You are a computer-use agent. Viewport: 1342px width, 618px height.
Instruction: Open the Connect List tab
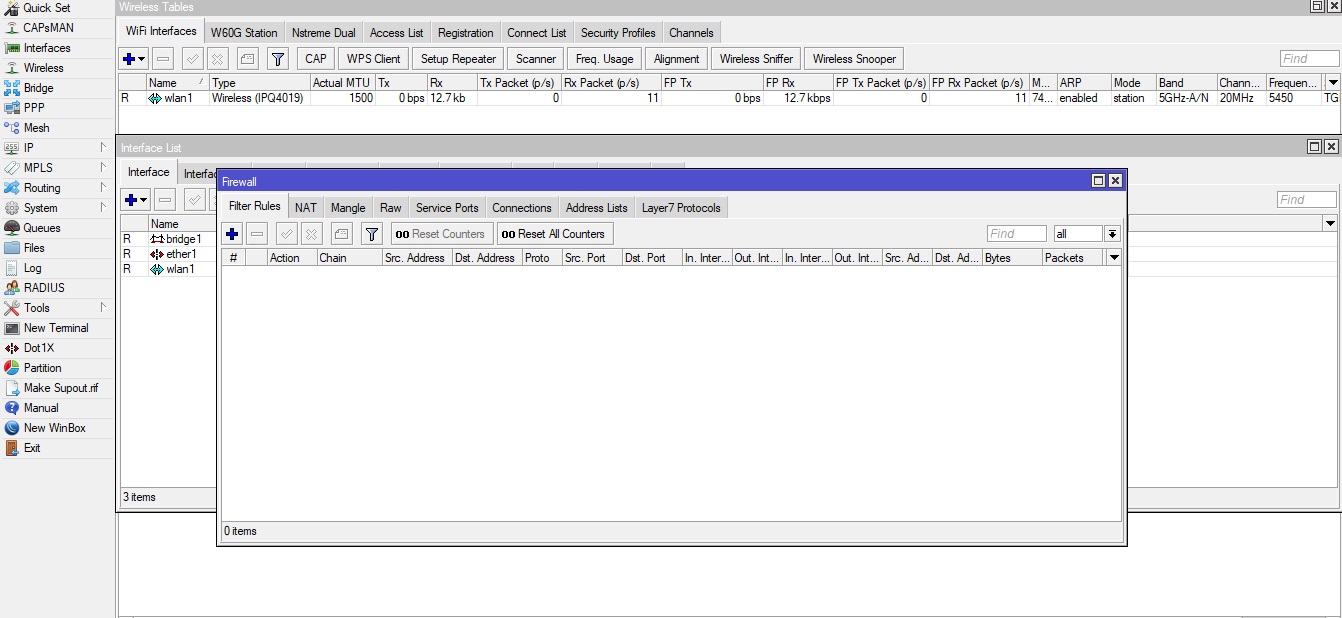point(536,33)
